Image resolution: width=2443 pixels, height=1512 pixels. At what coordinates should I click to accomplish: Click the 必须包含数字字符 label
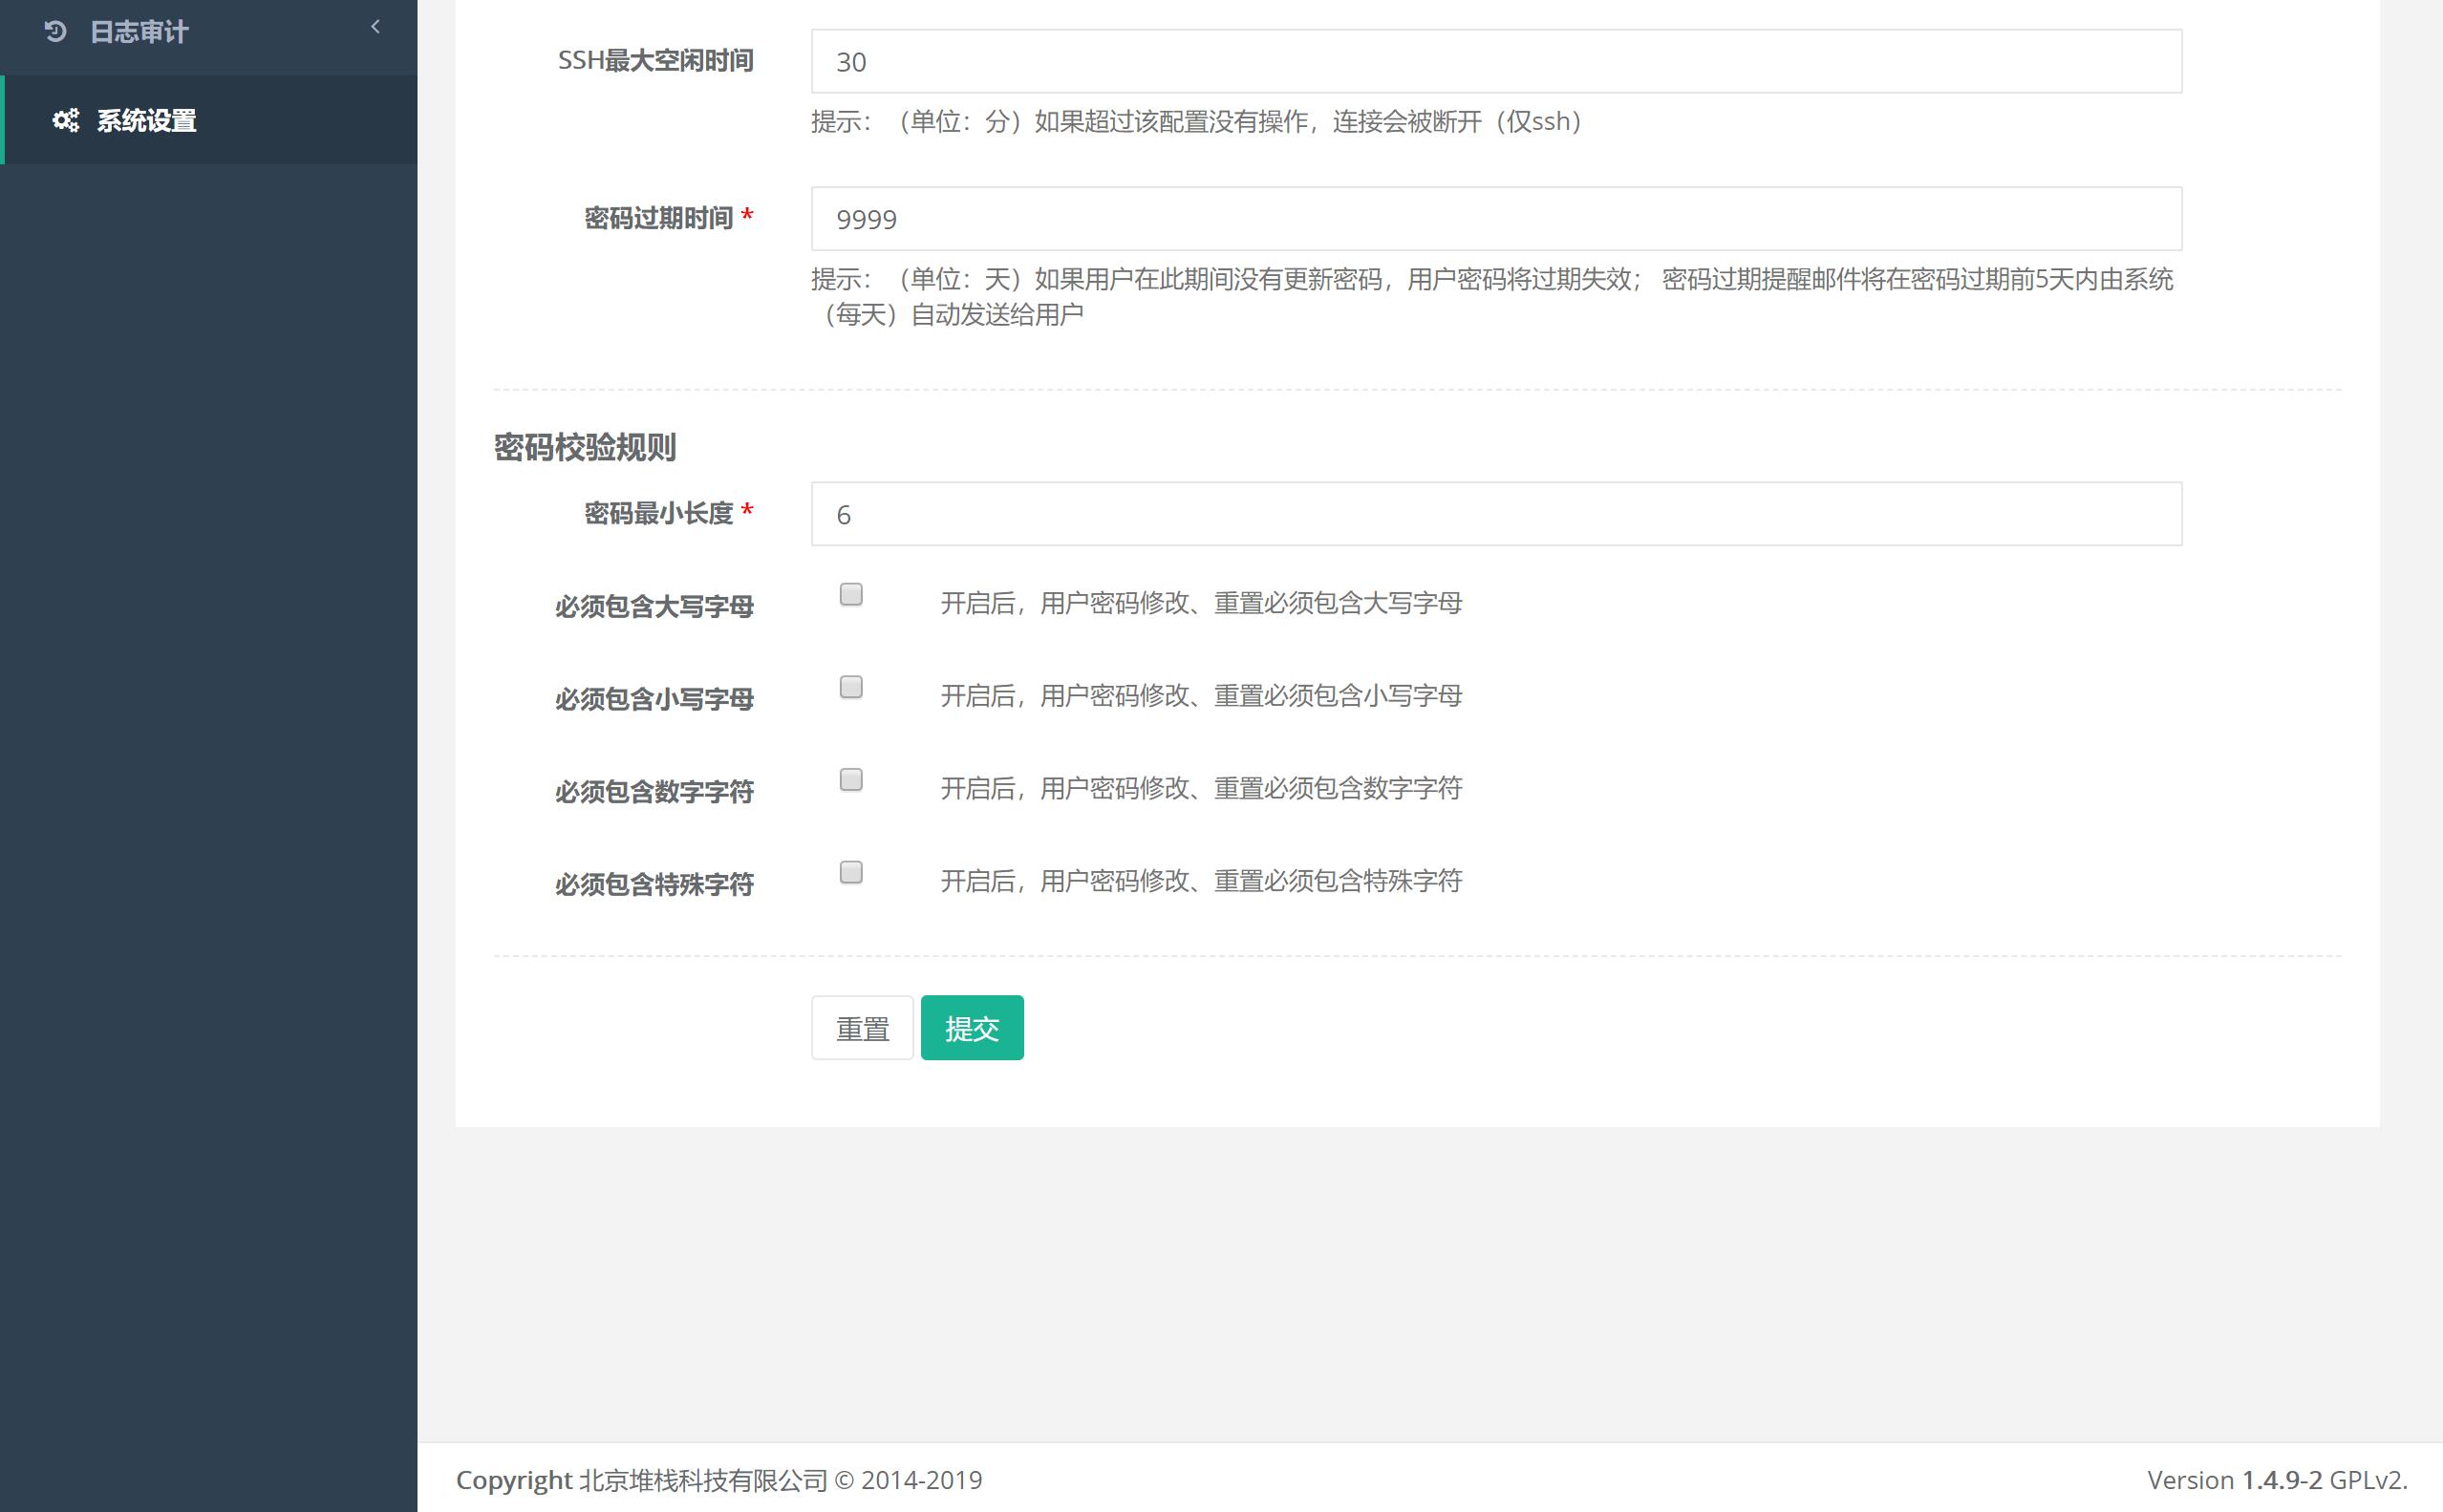tap(654, 792)
